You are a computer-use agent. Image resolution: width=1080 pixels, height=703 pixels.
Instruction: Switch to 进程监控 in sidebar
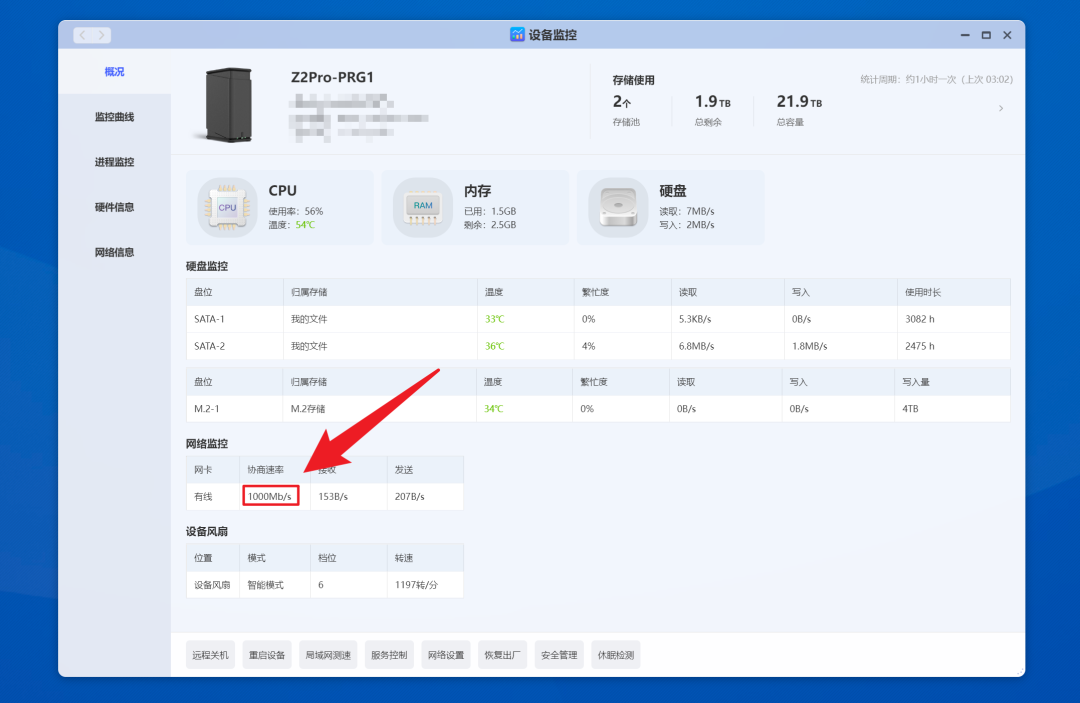click(114, 162)
